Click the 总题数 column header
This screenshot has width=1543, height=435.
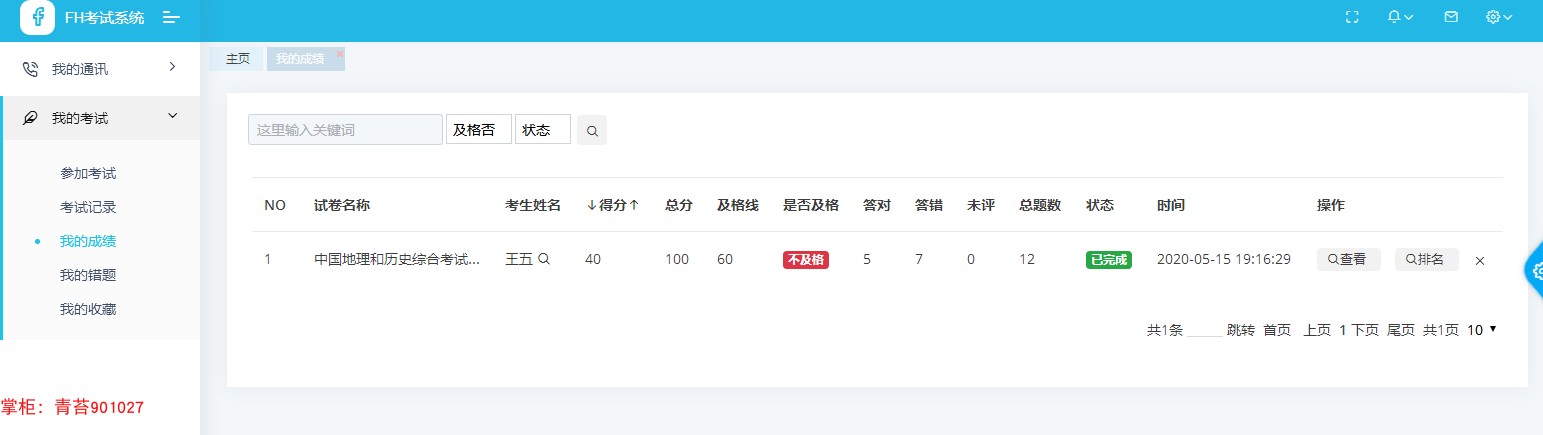(1040, 205)
